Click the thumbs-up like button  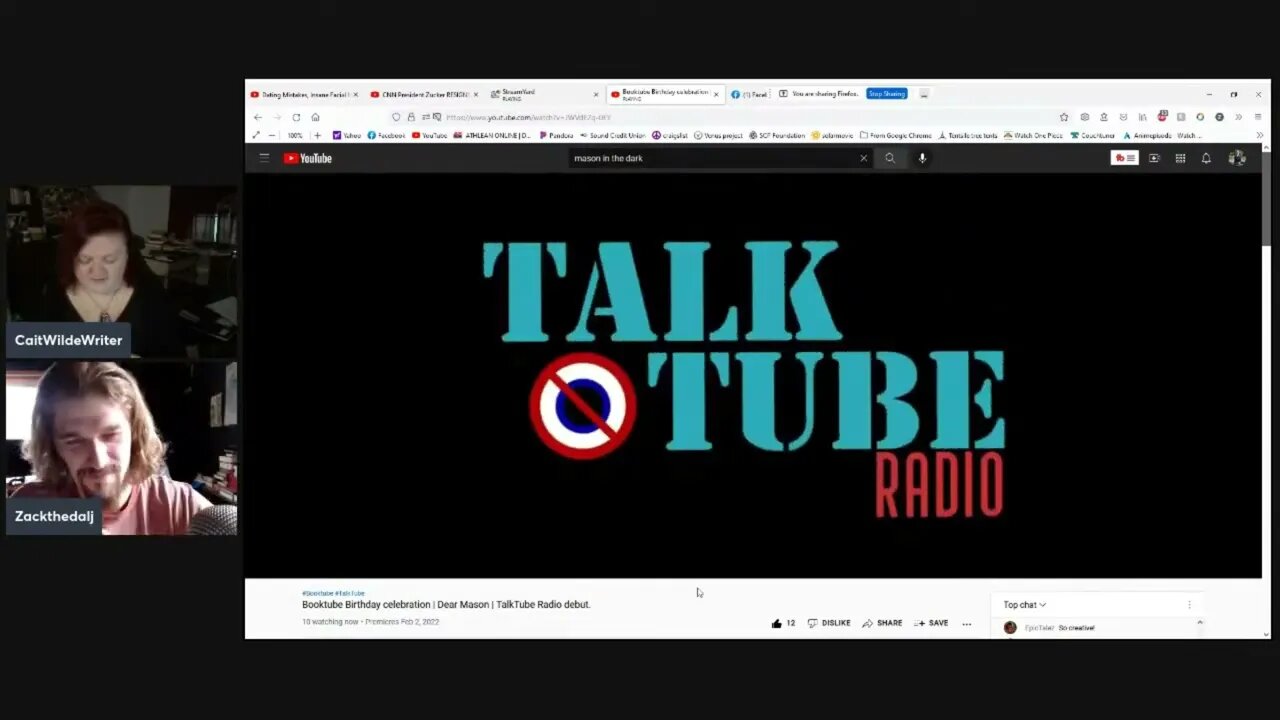pyautogui.click(x=783, y=623)
